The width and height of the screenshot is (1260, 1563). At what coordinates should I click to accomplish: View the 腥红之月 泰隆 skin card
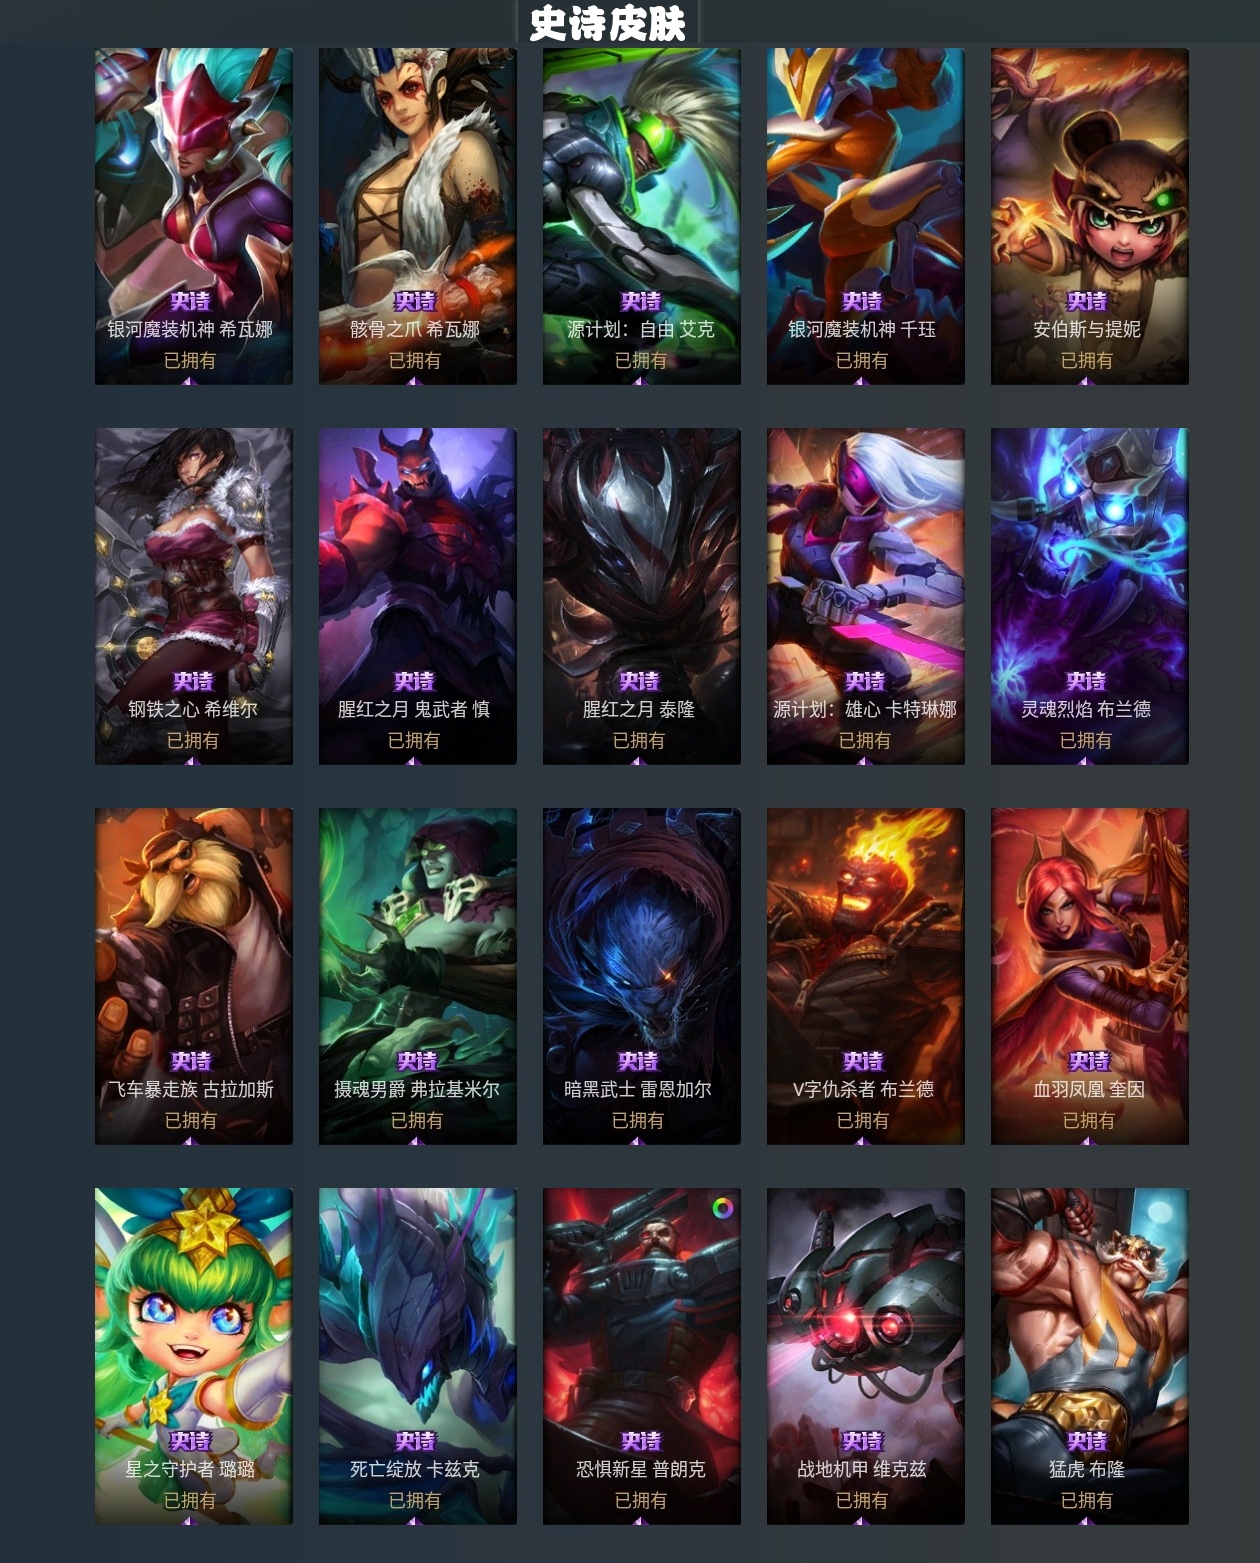(x=642, y=596)
